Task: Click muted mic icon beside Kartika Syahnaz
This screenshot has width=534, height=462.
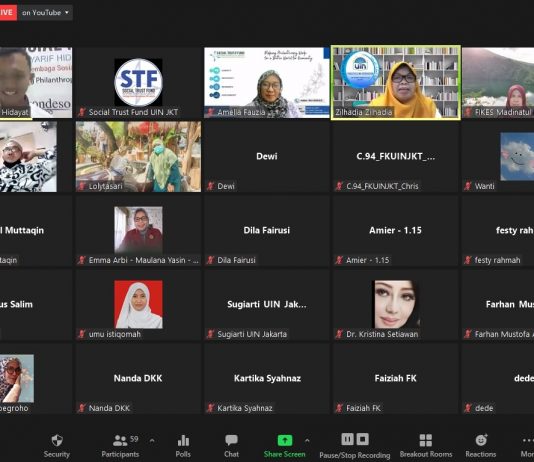Action: (x=210, y=408)
